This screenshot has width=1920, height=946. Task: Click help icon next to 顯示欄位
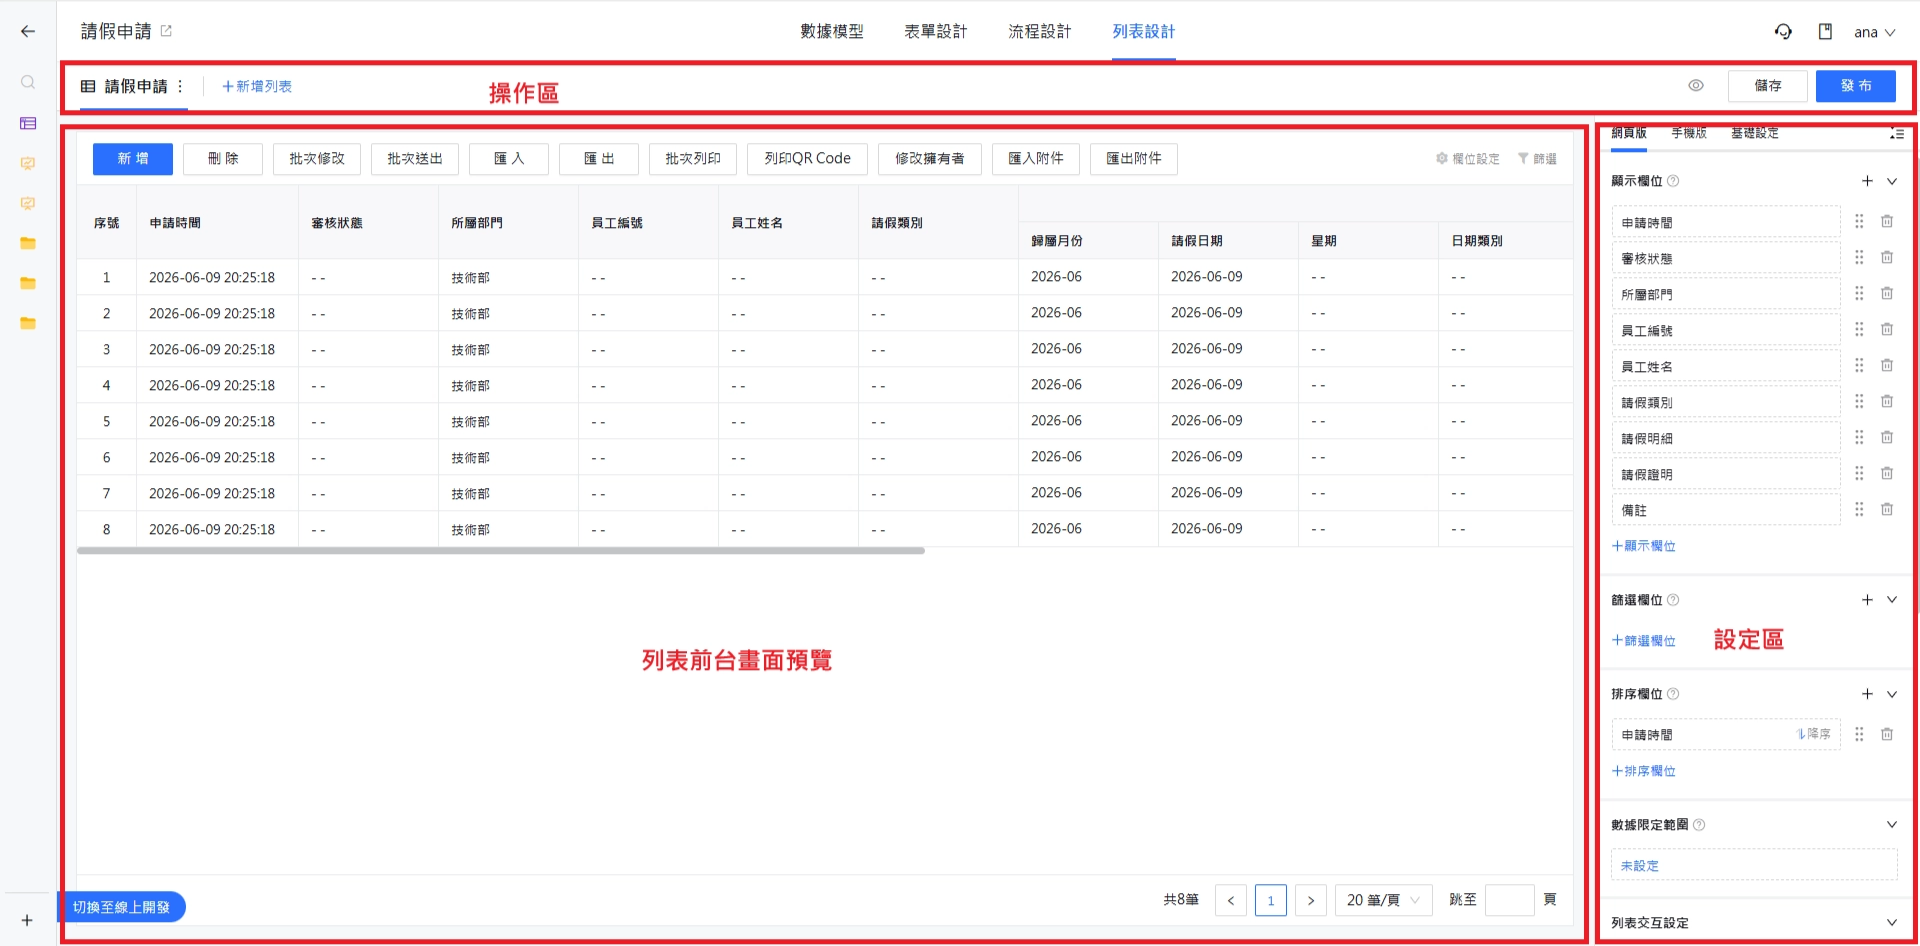point(1673,181)
